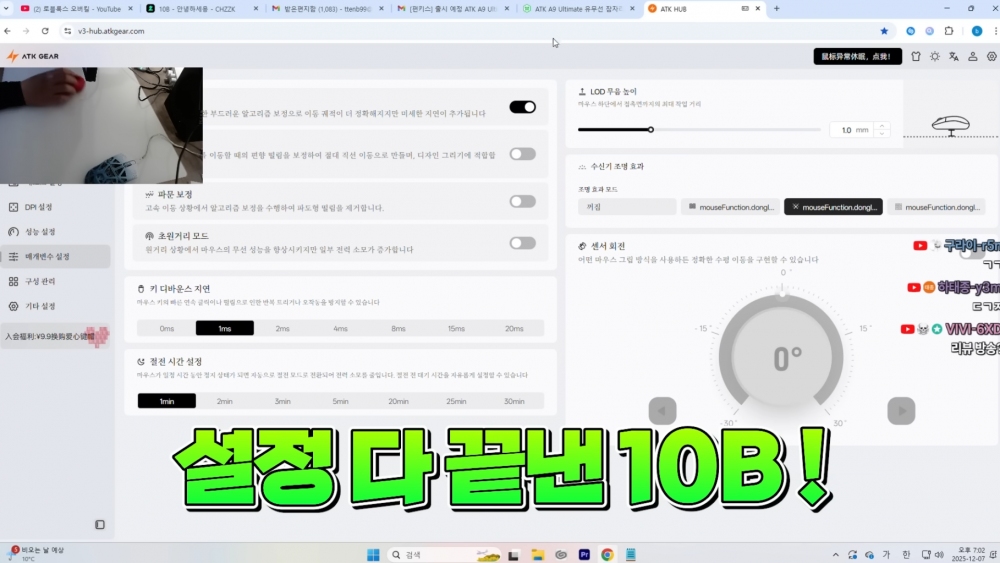This screenshot has width=1000, height=563.
Task: Decrease LOD height with the down stepper arrow
Action: (x=881, y=134)
